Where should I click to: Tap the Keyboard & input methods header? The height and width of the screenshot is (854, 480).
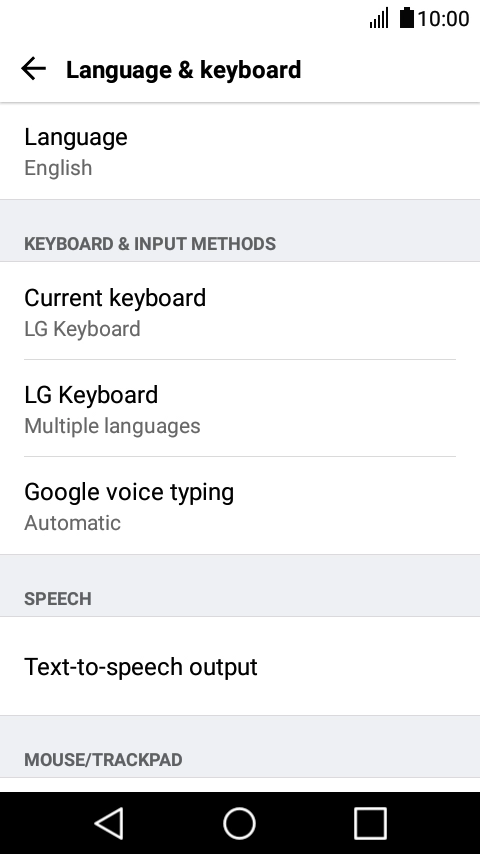pos(150,243)
